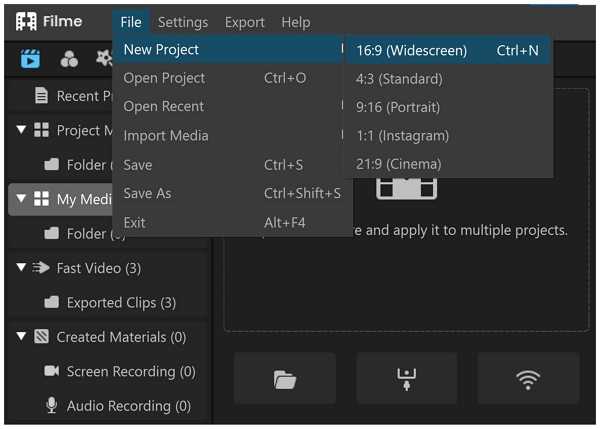Image resolution: width=600 pixels, height=429 pixels.
Task: Open the Export menu
Action: [x=244, y=22]
